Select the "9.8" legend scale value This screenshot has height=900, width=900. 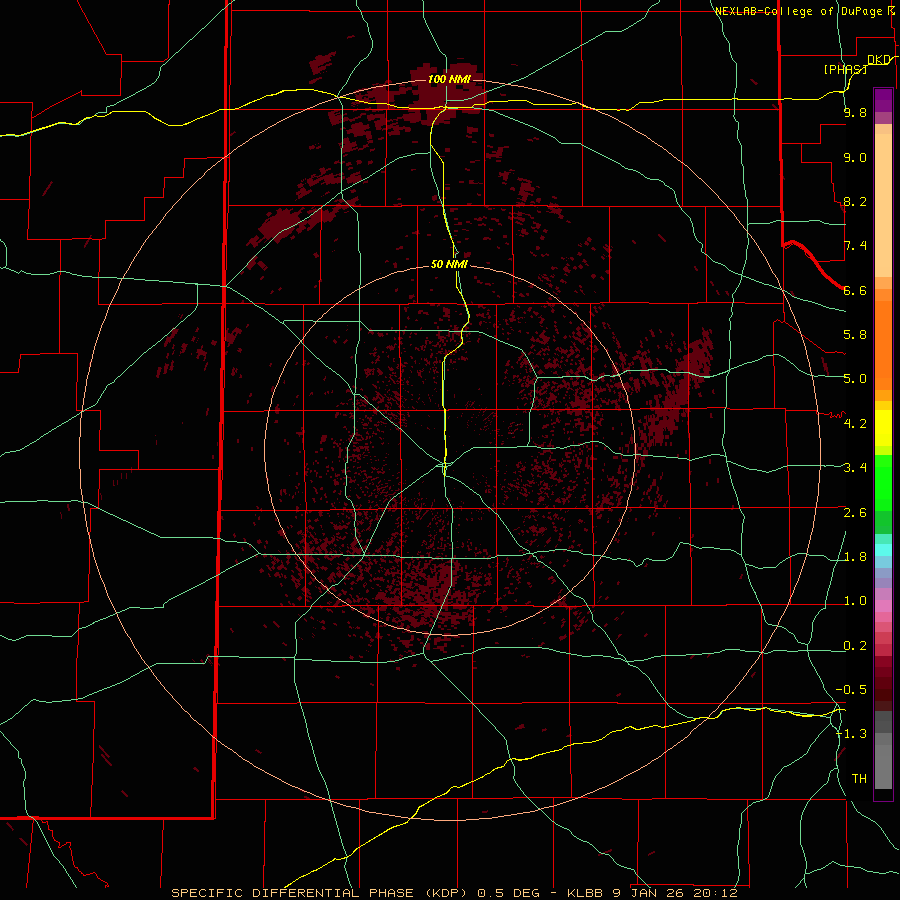tap(855, 112)
